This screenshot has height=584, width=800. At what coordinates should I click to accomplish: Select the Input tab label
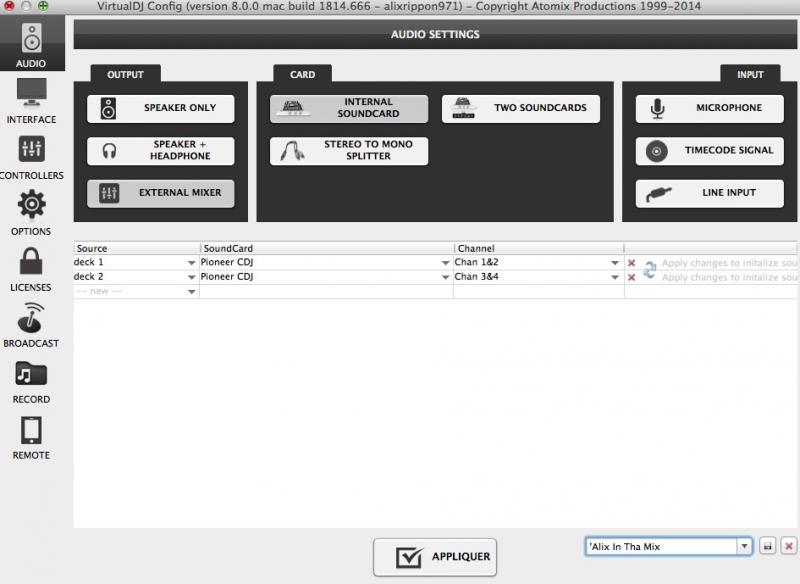[750, 74]
